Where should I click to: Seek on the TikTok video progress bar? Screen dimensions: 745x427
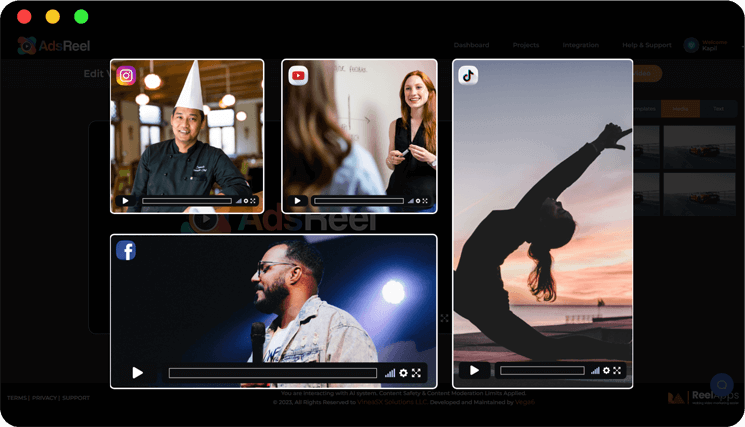[542, 370]
